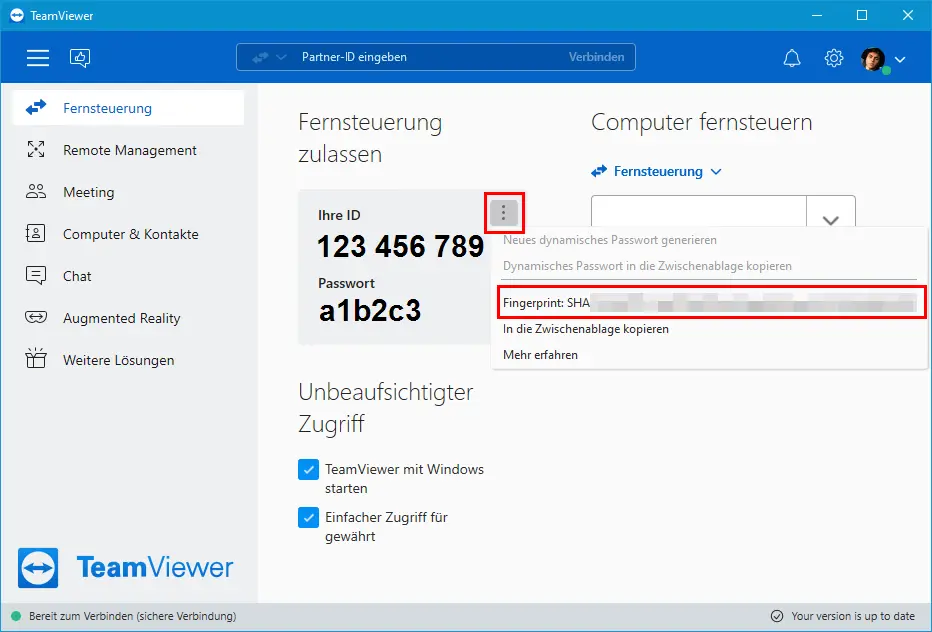Maximize the TeamViewer window
This screenshot has height=632, width=932.
862,15
